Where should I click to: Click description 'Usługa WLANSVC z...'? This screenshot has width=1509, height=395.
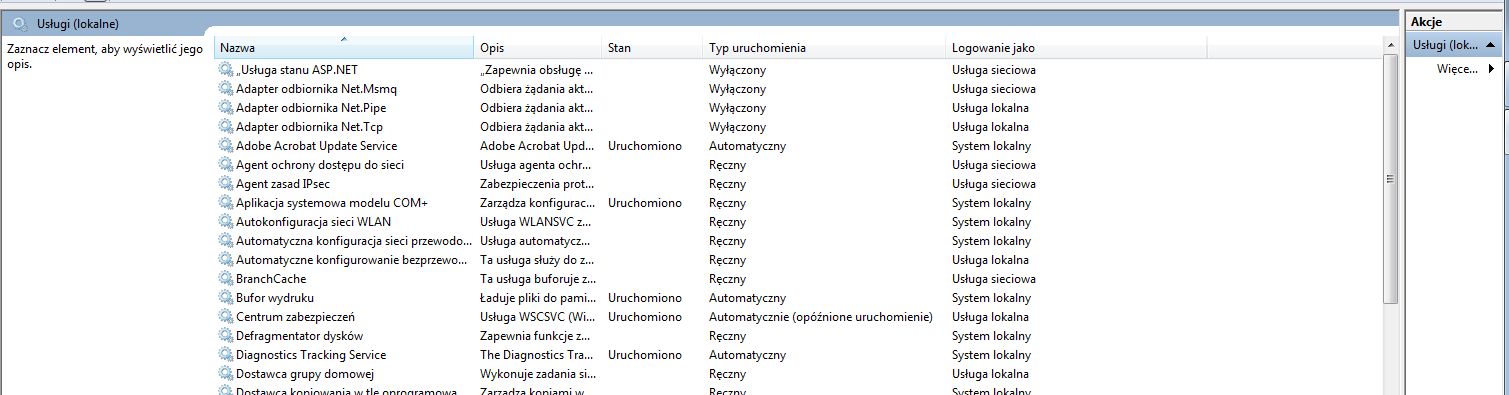pyautogui.click(x=536, y=222)
